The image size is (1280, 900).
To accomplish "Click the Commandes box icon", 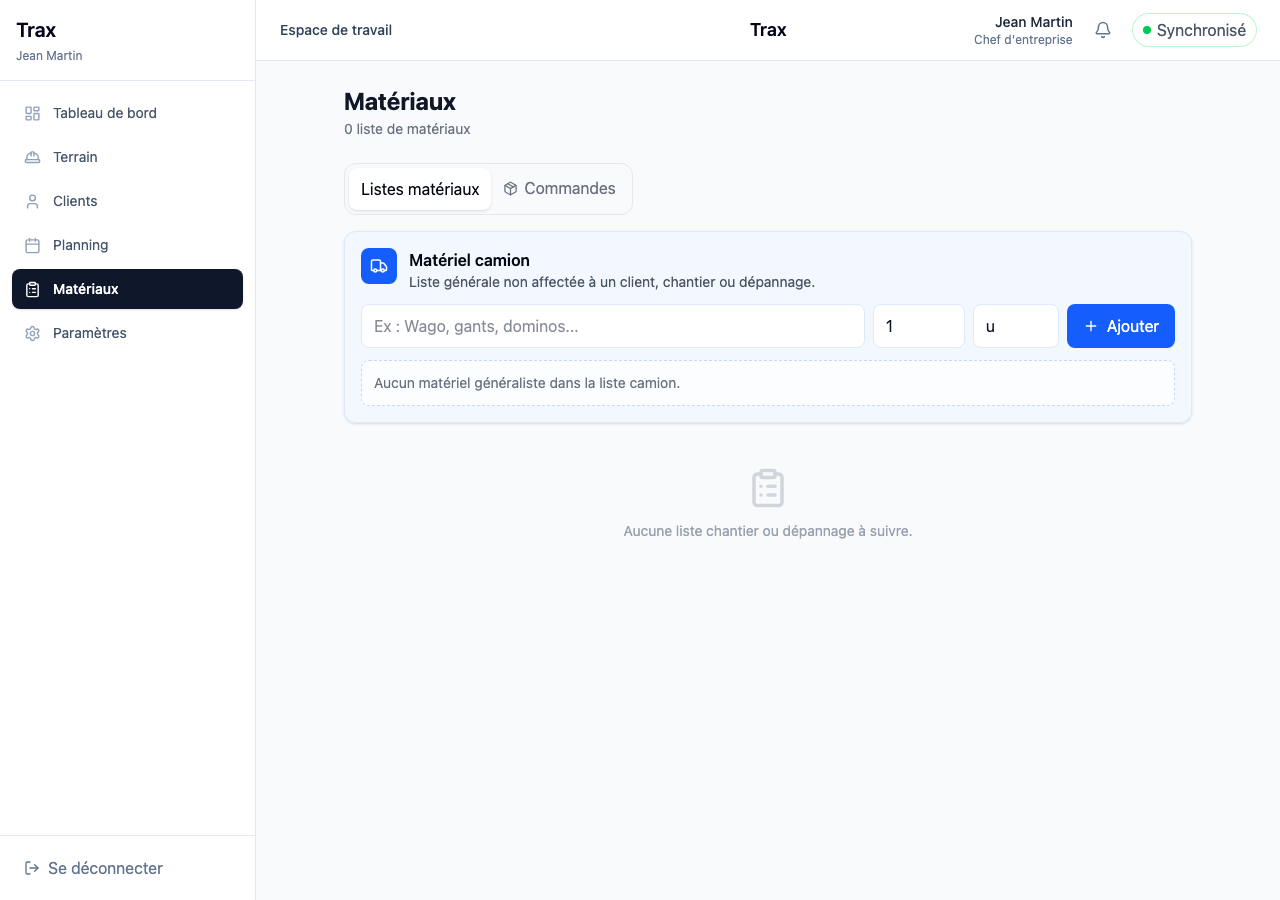I will pos(510,188).
